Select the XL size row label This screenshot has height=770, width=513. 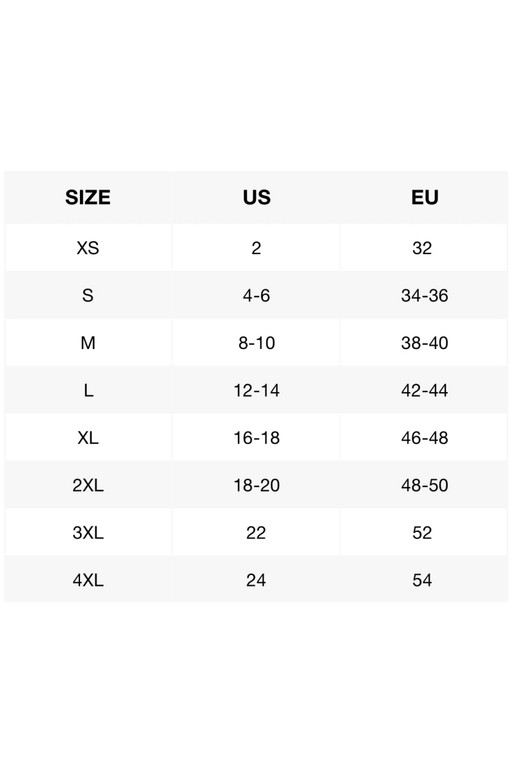(x=88, y=438)
